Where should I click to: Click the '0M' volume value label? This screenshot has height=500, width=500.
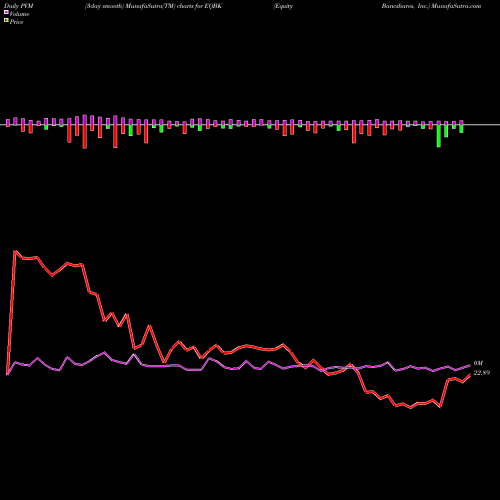478,363
